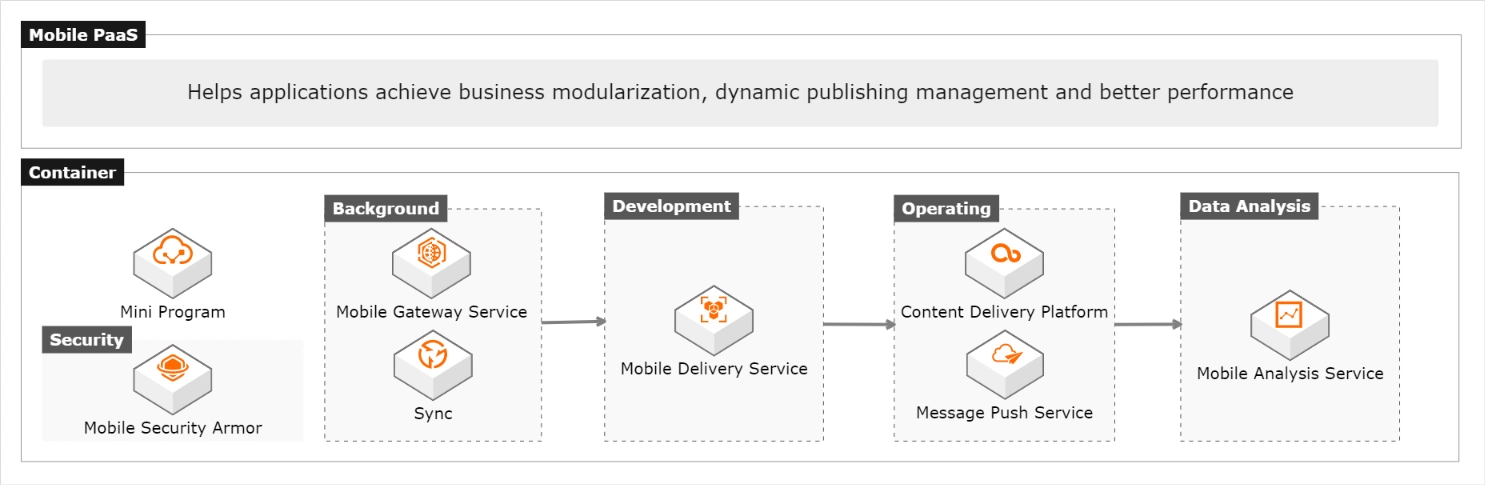This screenshot has width=1485, height=485.
Task: Click the Mobile Analysis Service icon
Action: [x=1290, y=324]
